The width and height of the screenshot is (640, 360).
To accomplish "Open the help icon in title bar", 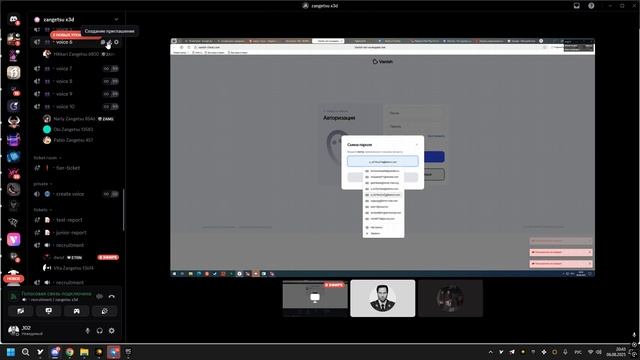I will [591, 6].
